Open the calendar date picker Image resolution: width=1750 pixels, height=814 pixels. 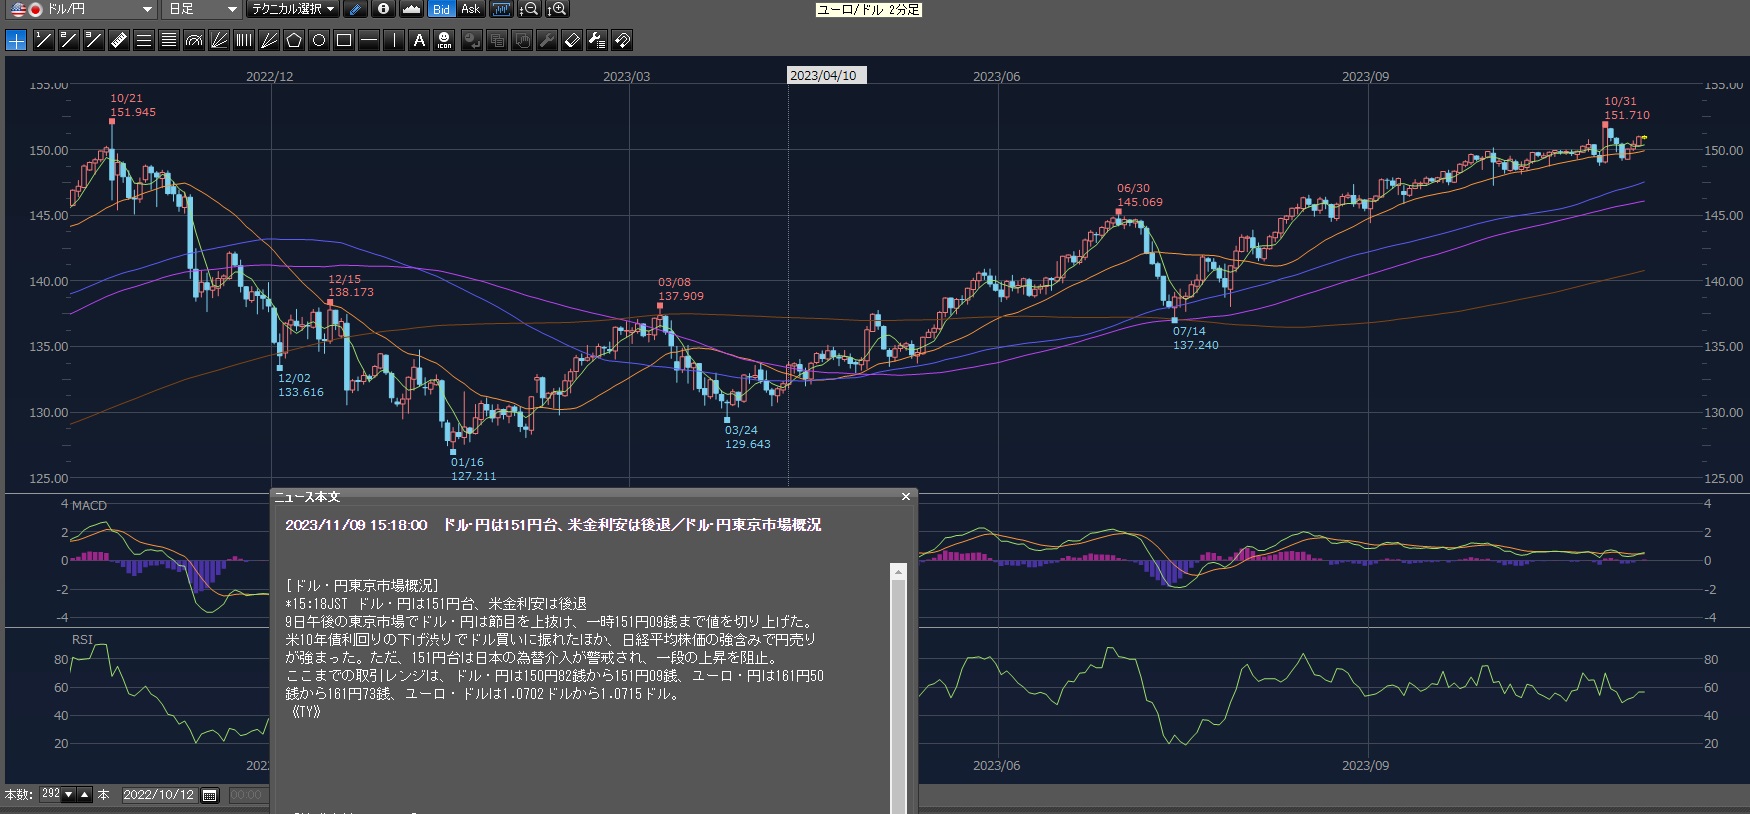(x=210, y=795)
